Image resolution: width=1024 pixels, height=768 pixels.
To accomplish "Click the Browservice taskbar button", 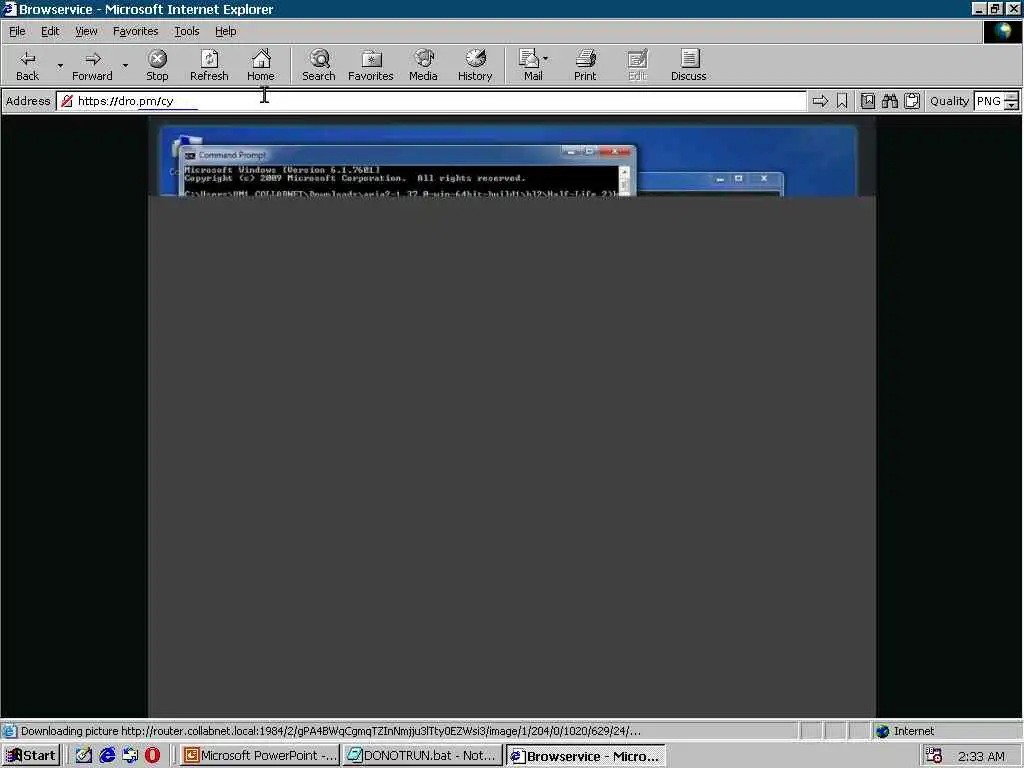I will [x=586, y=756].
